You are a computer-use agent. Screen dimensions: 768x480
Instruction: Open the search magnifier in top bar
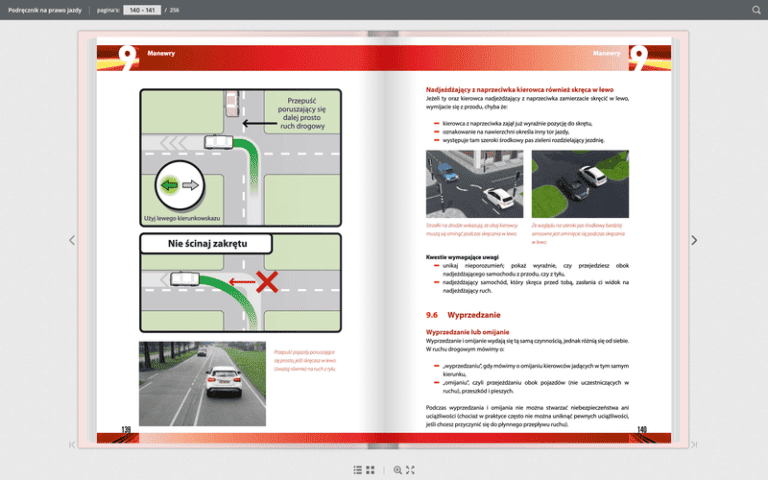point(757,10)
